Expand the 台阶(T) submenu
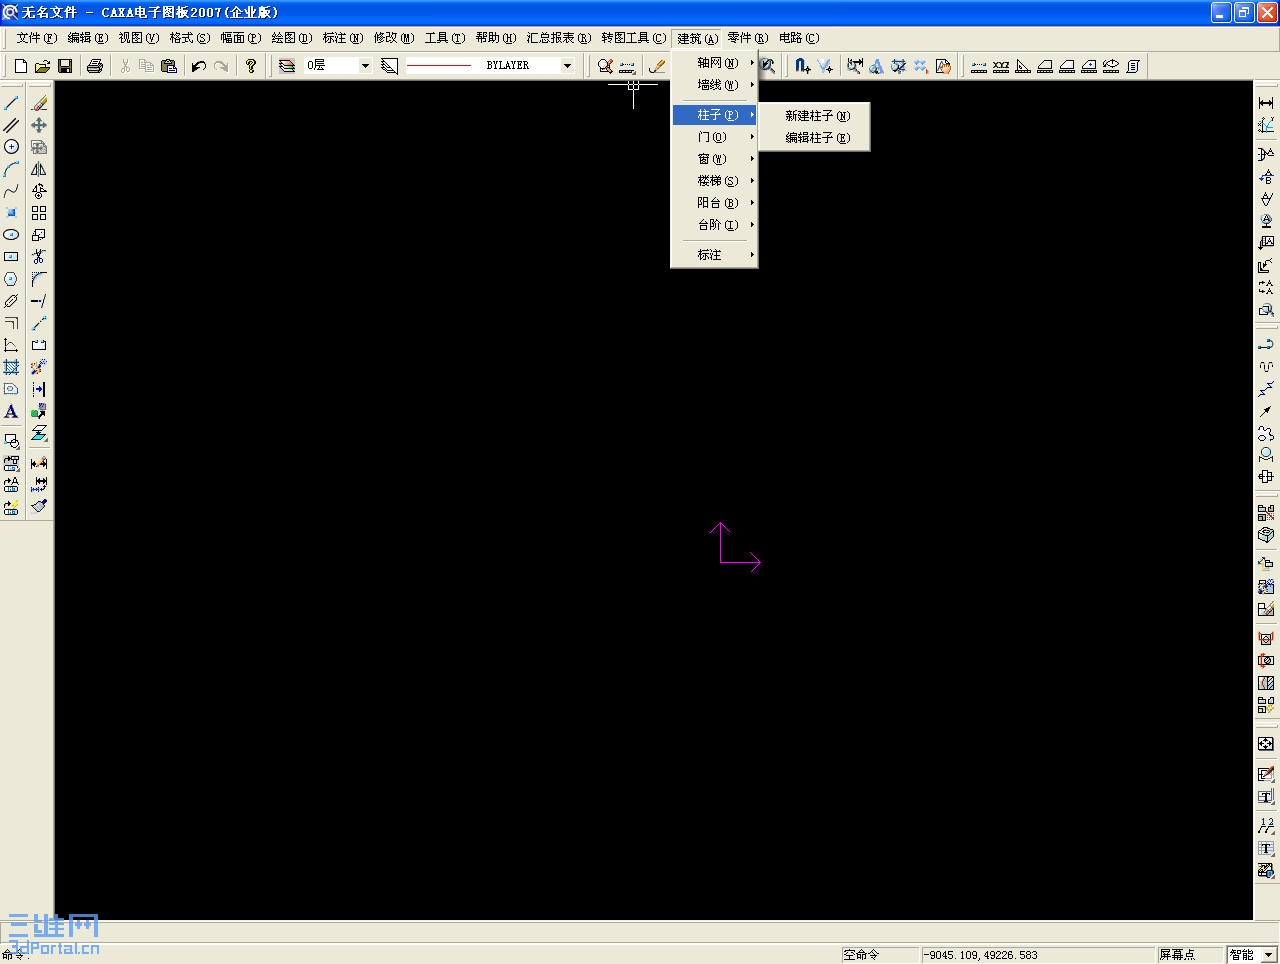Screen dimensions: 1280x964 pyautogui.click(x=715, y=225)
